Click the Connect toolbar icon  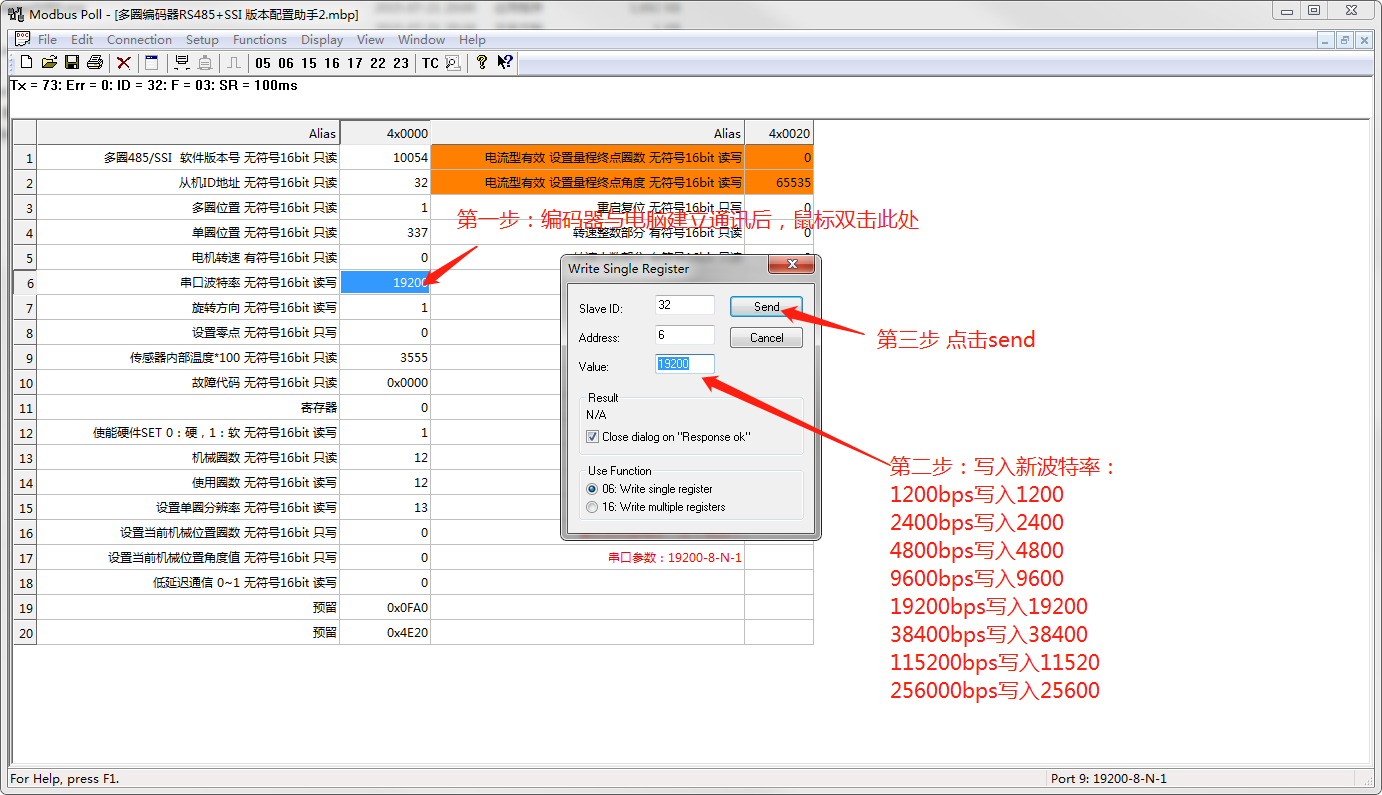tap(182, 62)
